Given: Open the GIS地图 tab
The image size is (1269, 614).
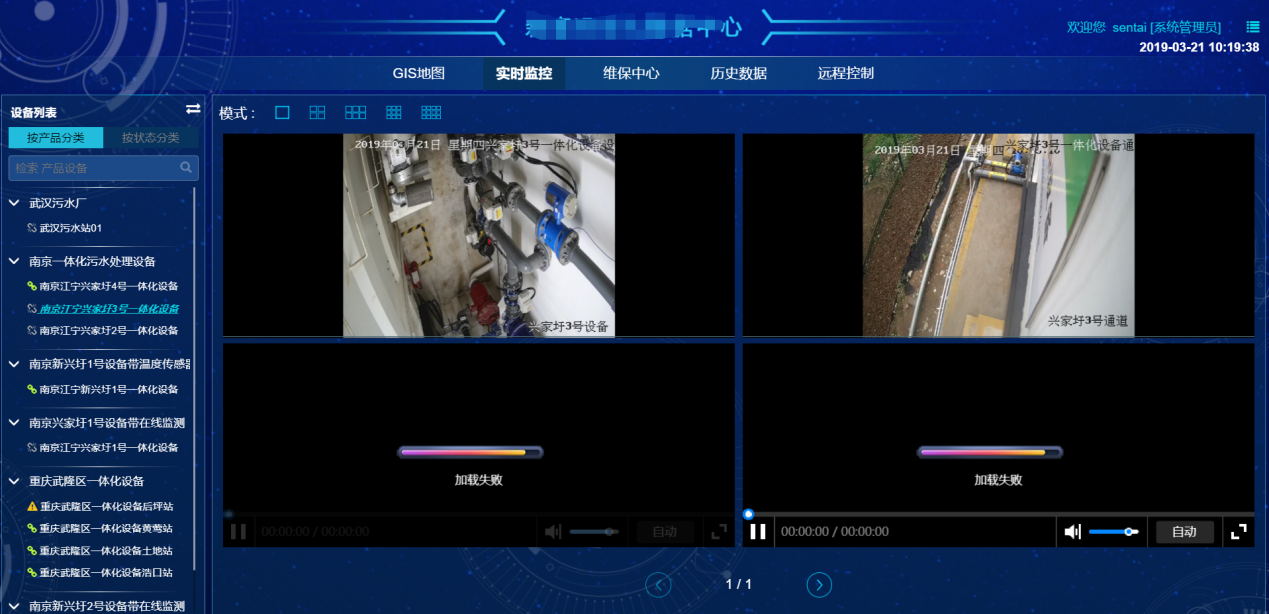Looking at the screenshot, I should click(418, 73).
